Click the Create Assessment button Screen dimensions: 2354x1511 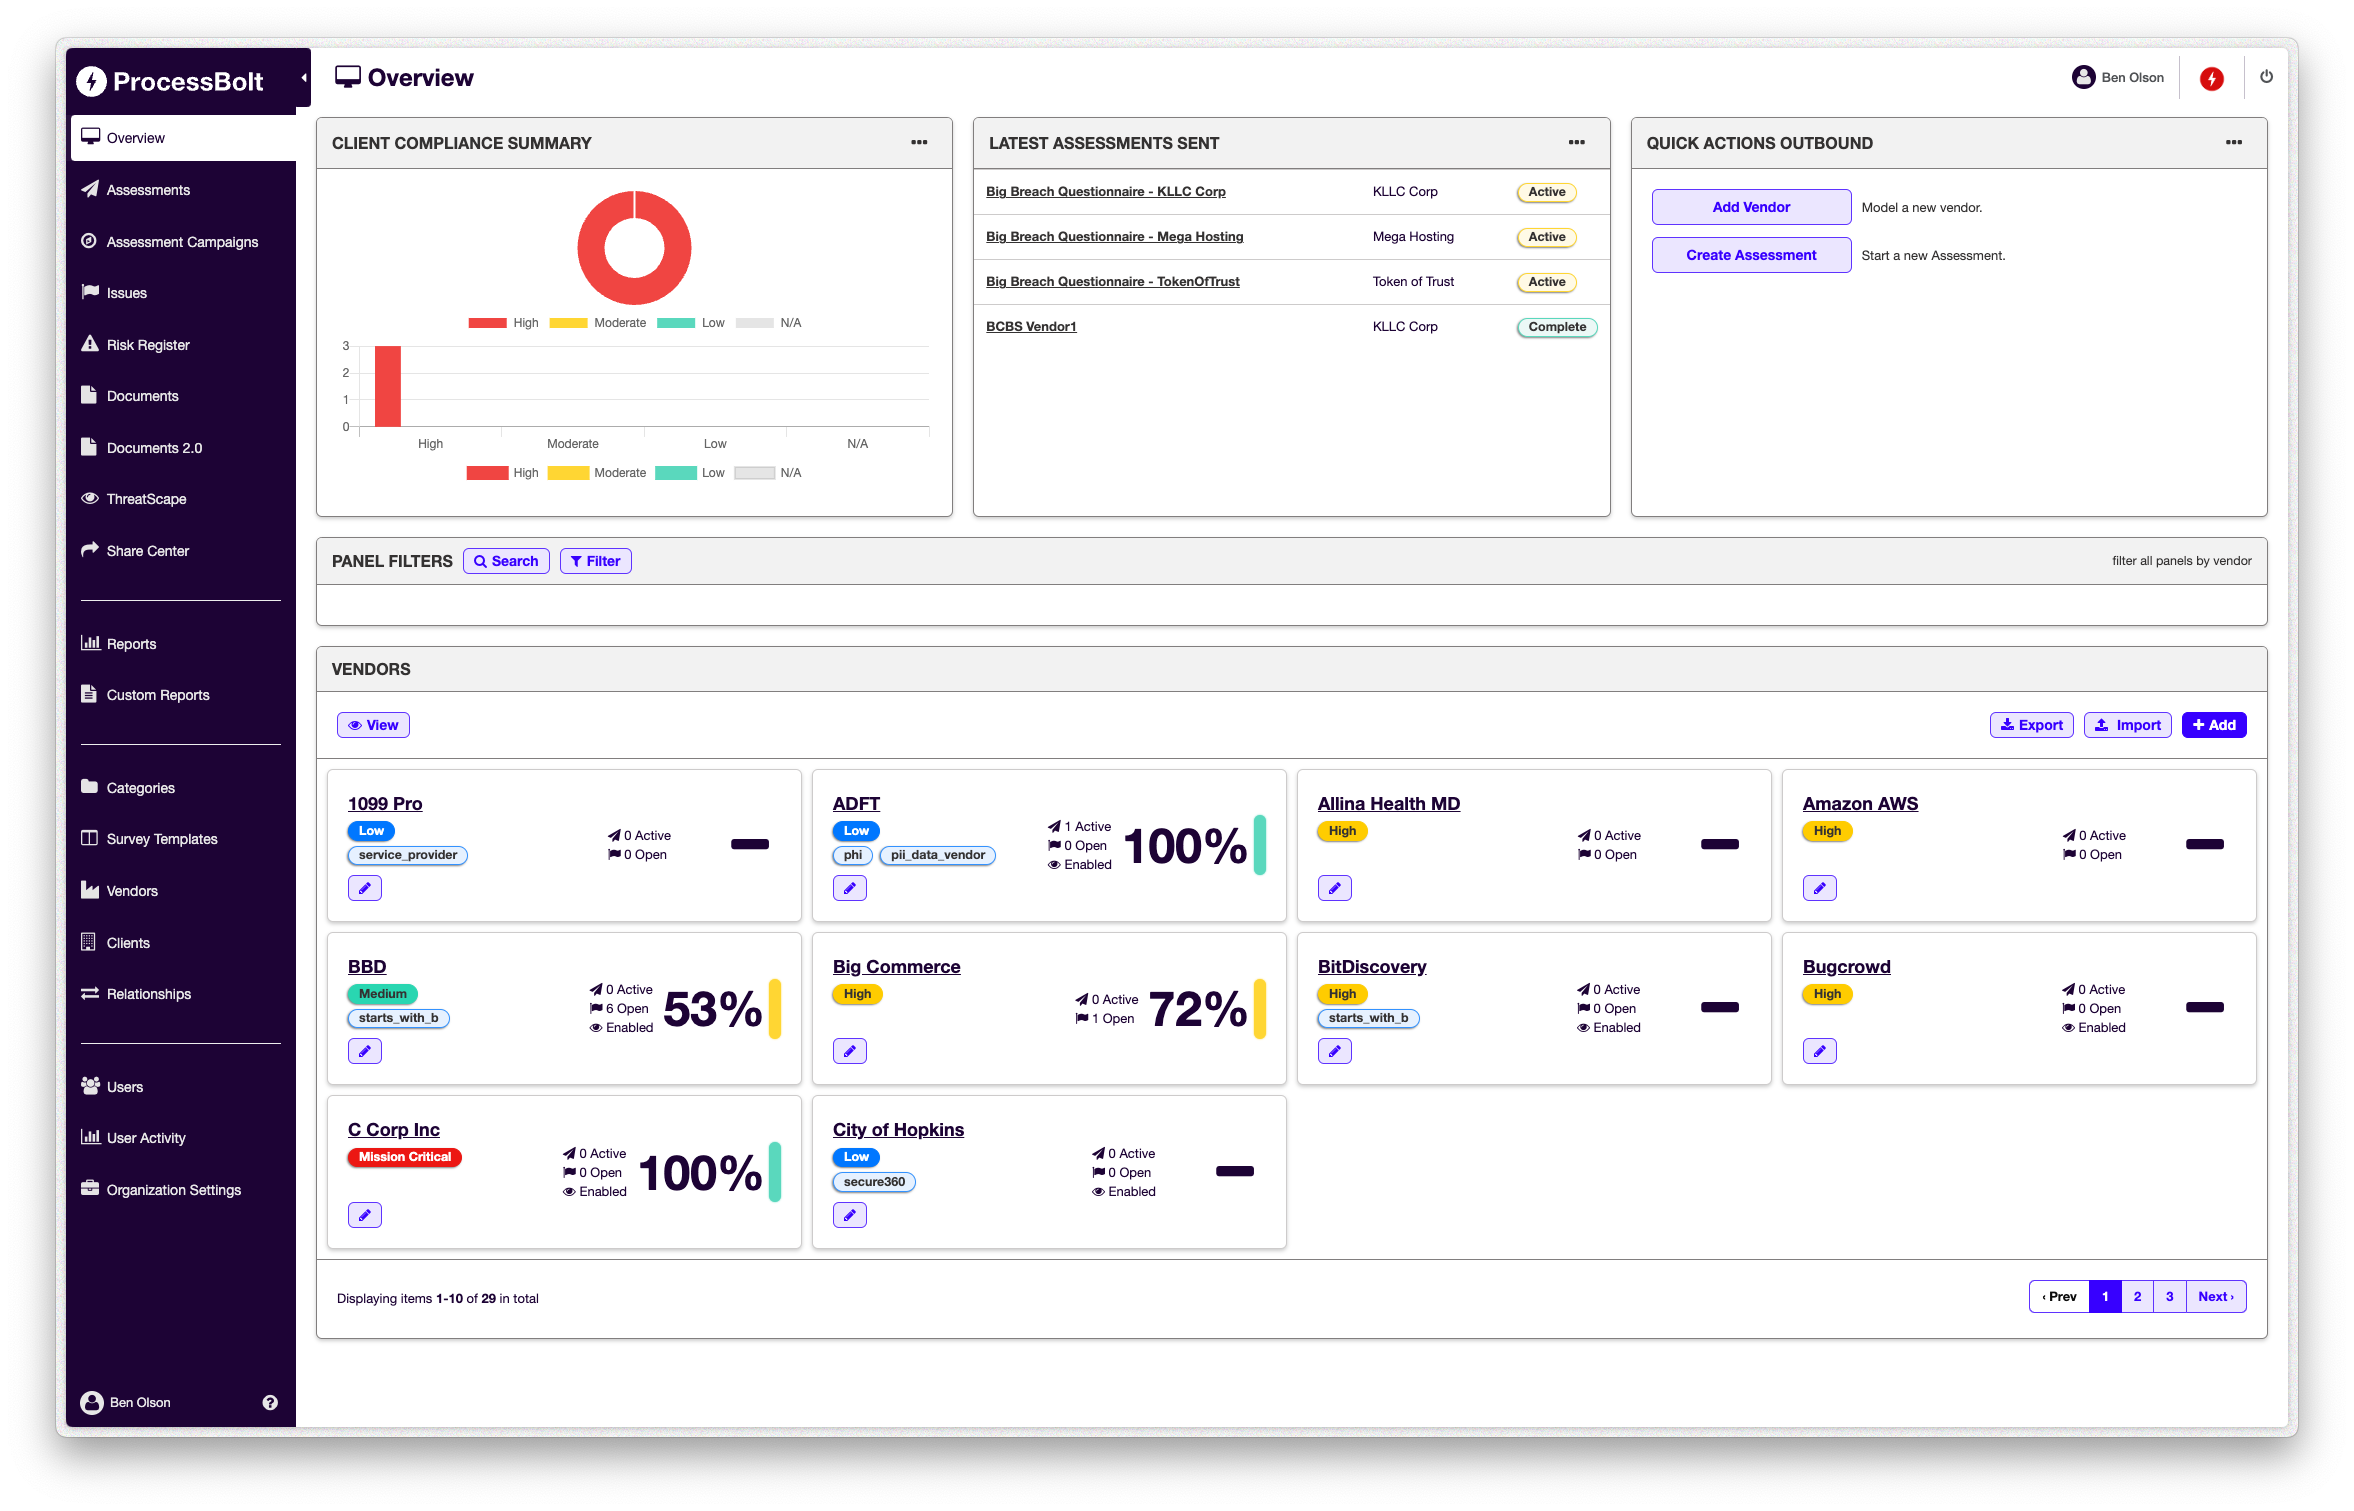1751,255
